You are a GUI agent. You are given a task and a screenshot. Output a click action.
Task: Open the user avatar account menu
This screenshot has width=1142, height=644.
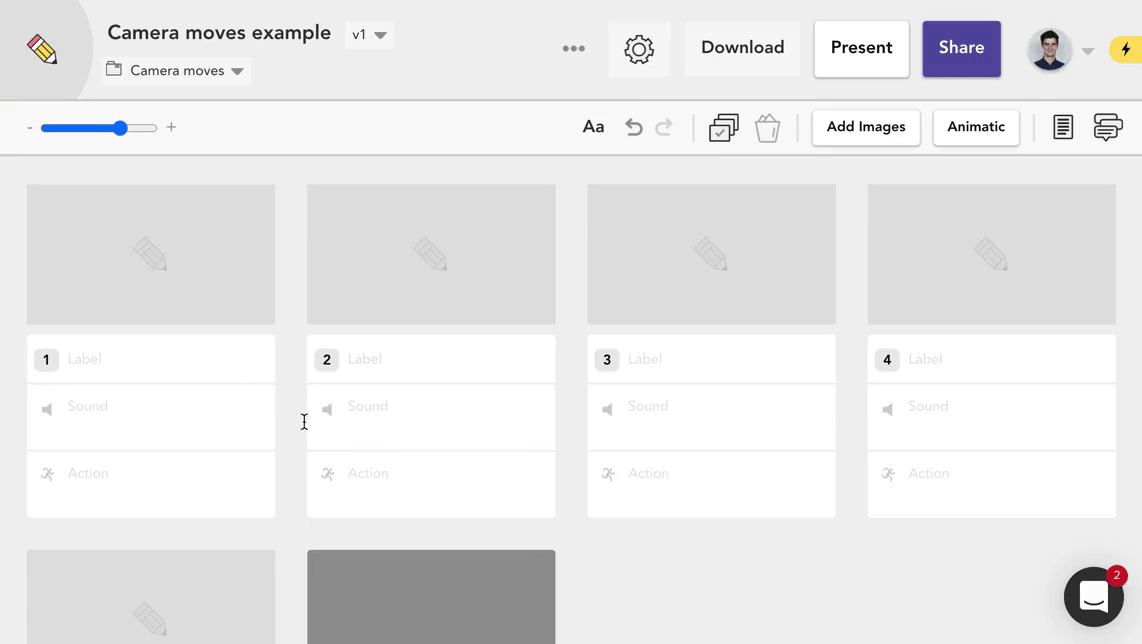(x=1050, y=49)
